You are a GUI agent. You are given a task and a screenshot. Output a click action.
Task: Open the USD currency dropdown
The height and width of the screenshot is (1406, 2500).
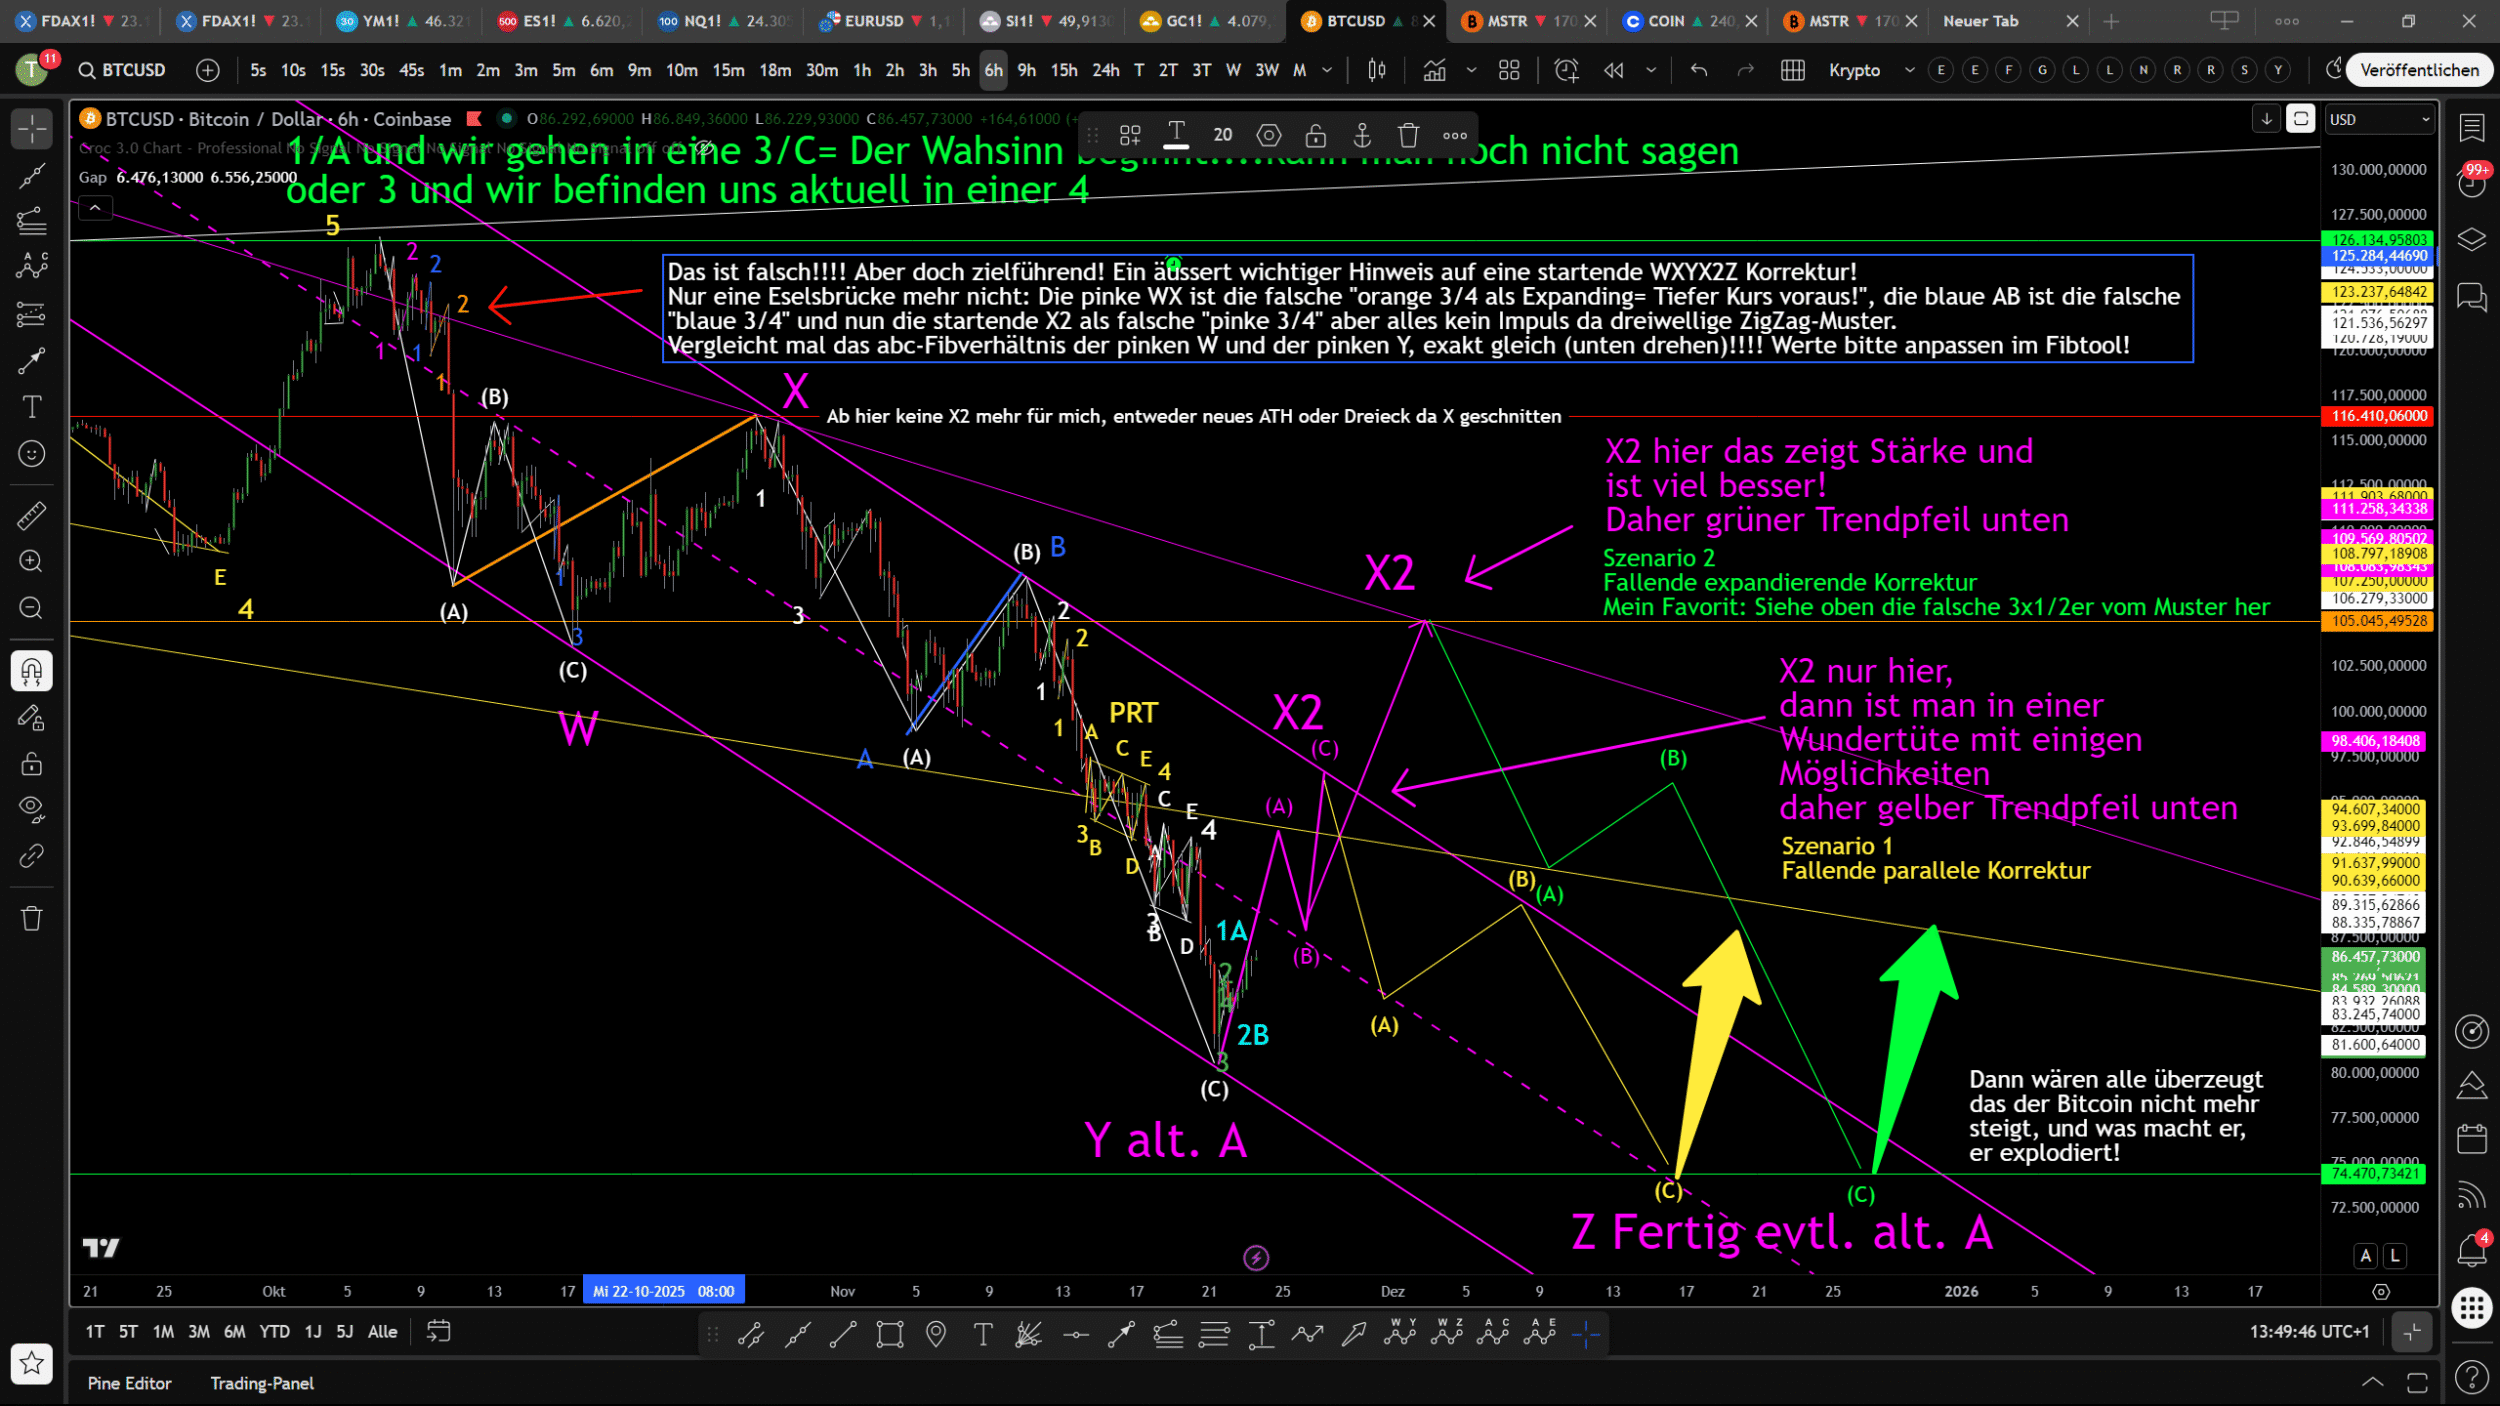pyautogui.click(x=2379, y=119)
